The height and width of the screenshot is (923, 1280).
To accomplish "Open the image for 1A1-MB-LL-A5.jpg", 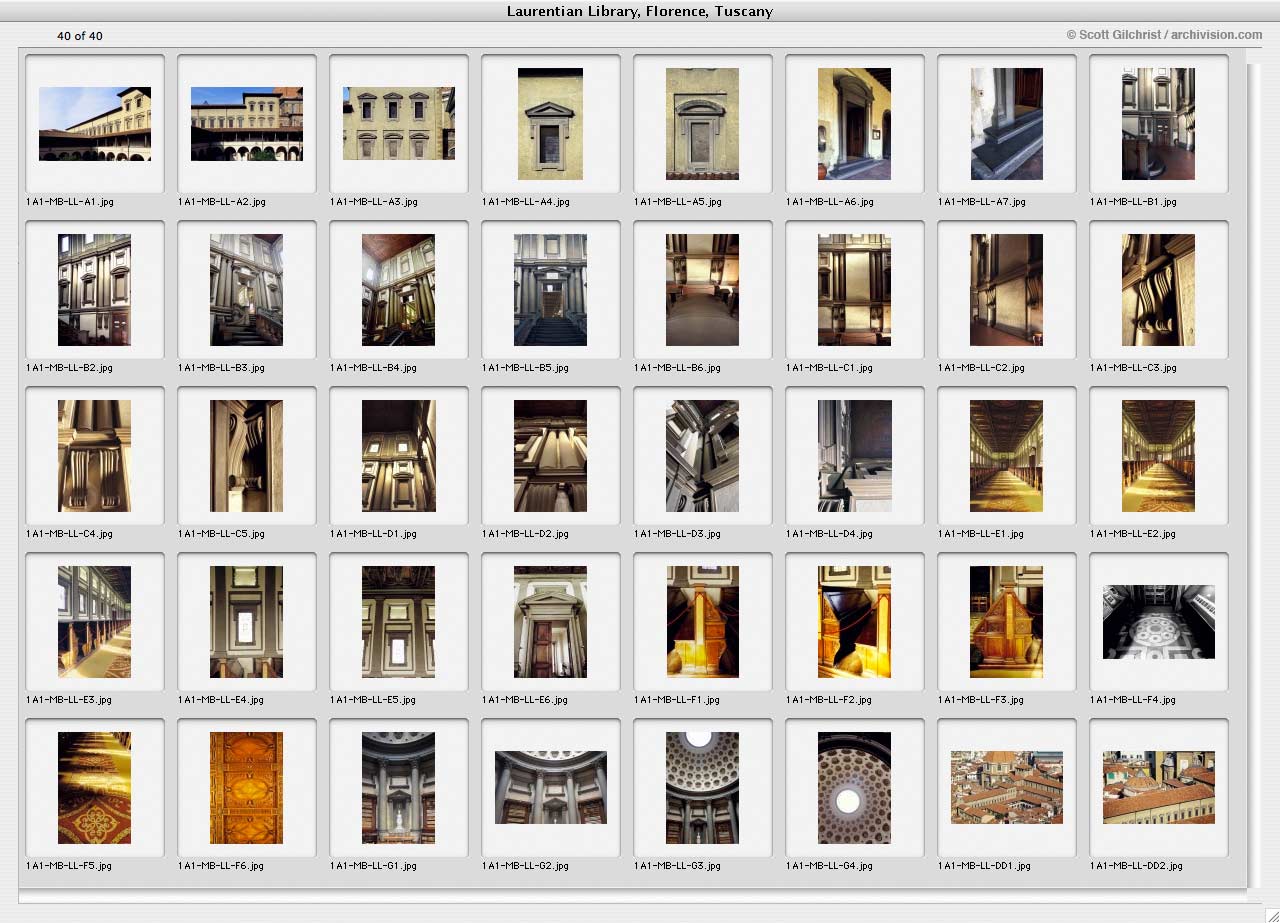I will pyautogui.click(x=703, y=124).
